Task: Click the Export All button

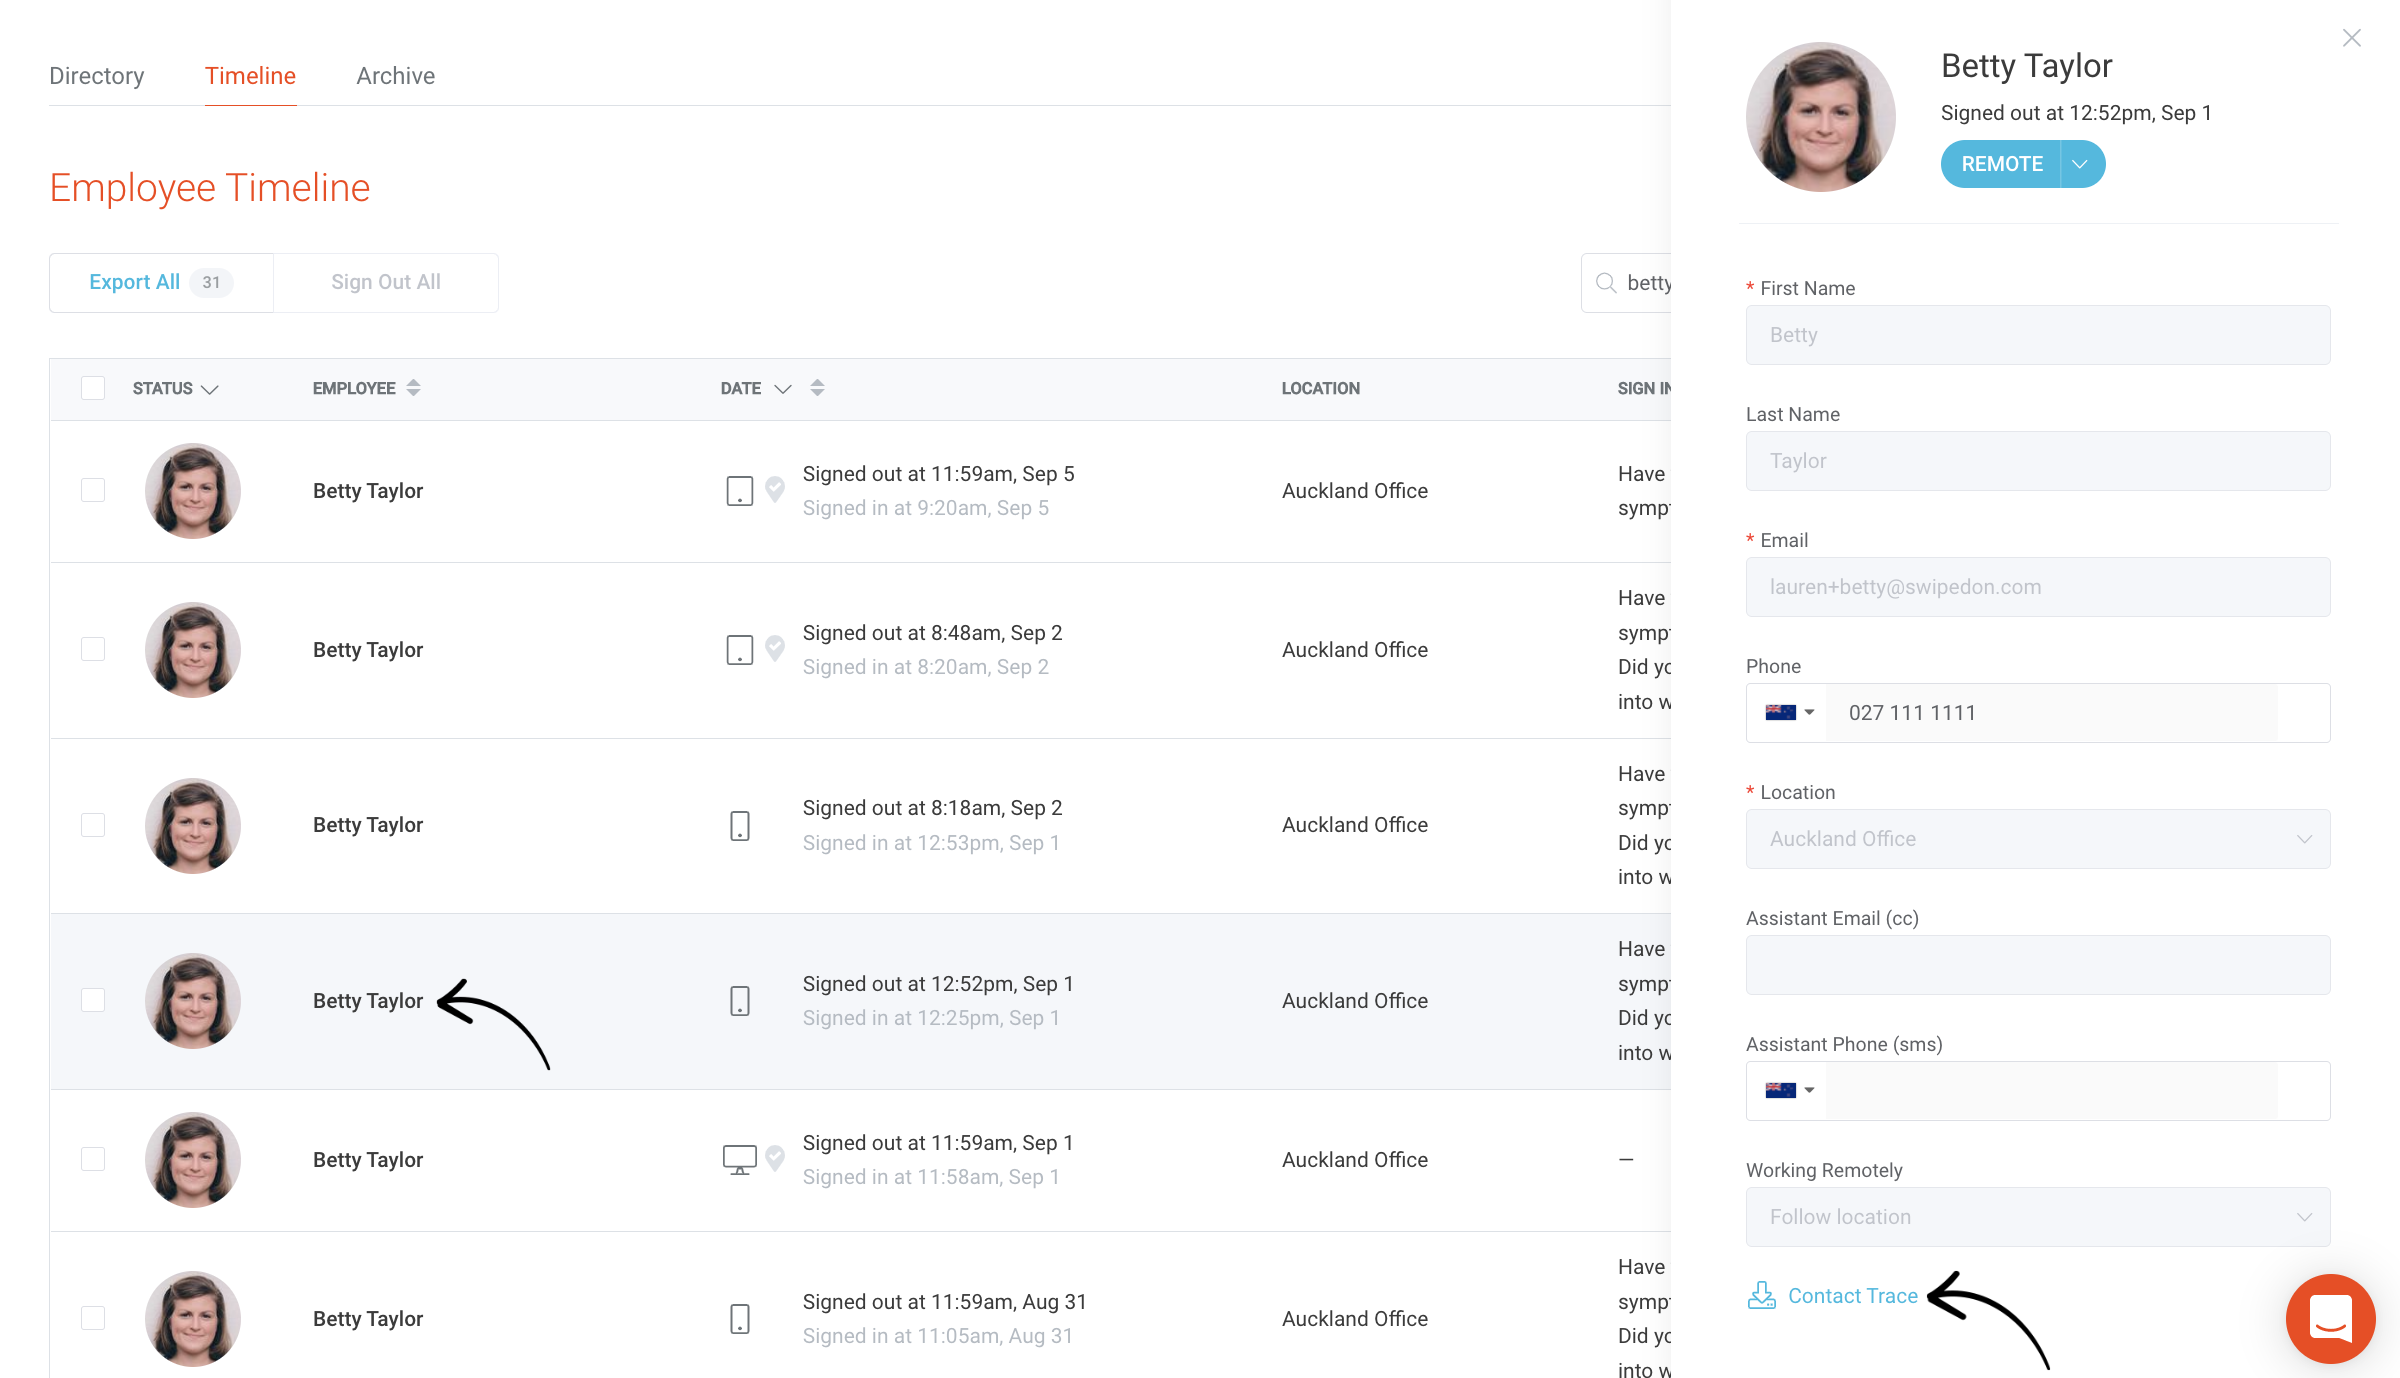Action: tap(161, 283)
